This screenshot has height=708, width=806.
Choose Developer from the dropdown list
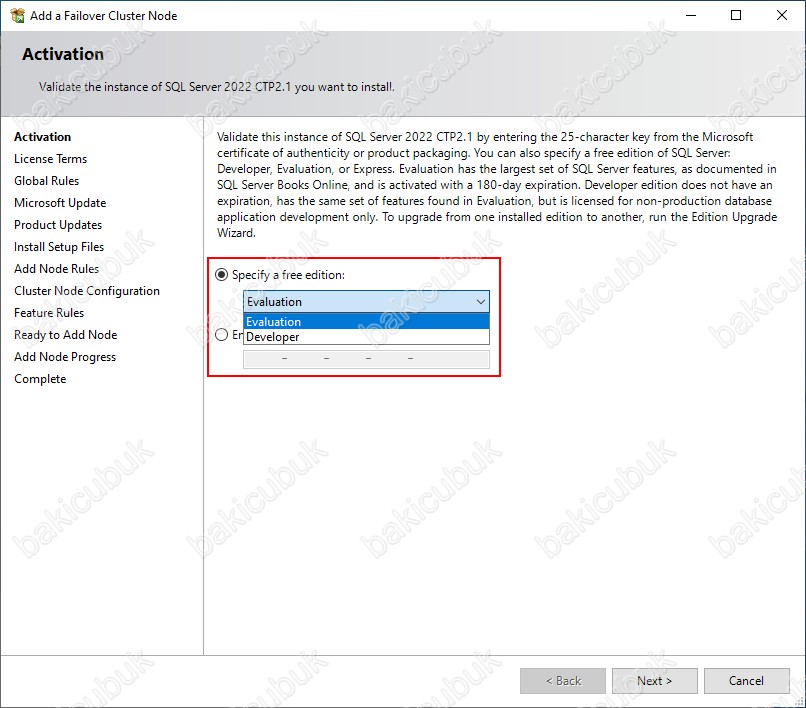367,337
